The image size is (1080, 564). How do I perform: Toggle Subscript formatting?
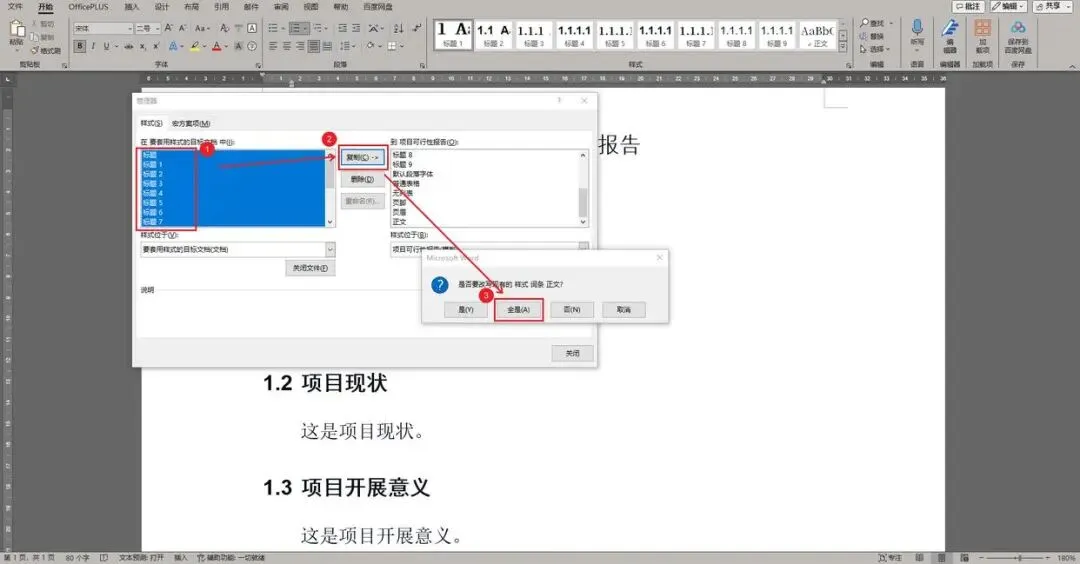point(143,46)
